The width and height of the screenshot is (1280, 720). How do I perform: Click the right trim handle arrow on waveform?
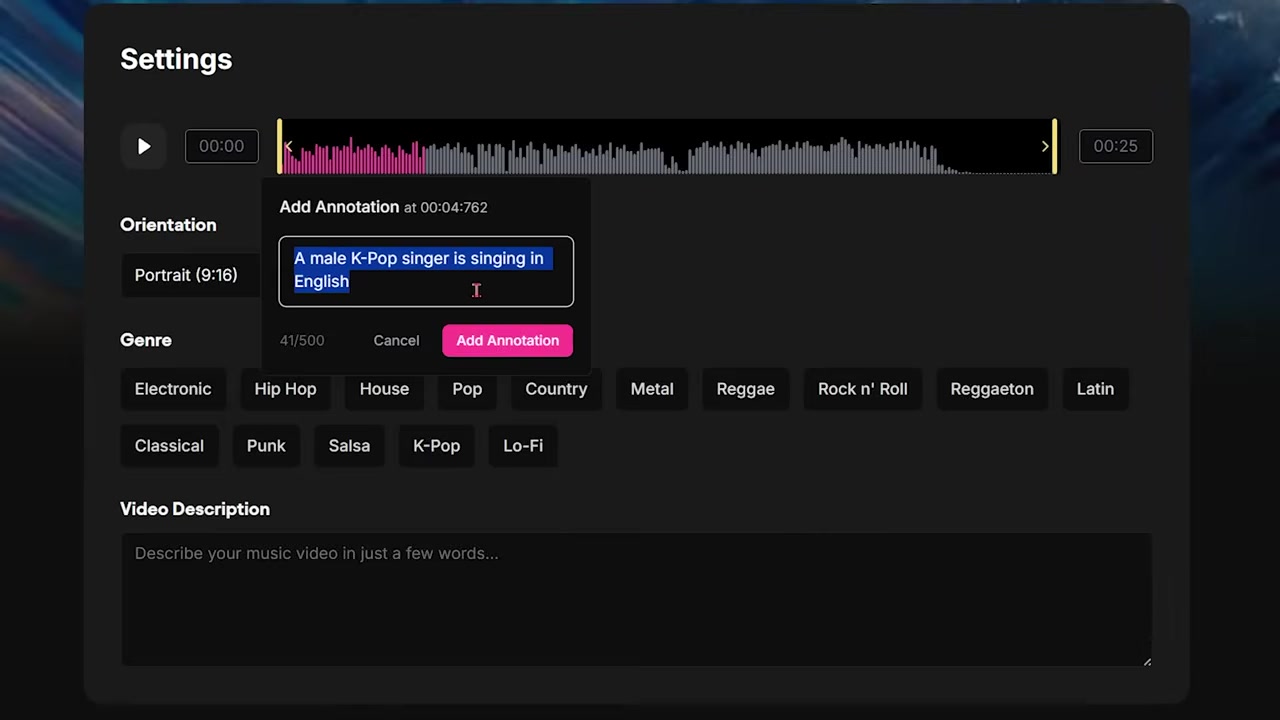coord(1045,147)
